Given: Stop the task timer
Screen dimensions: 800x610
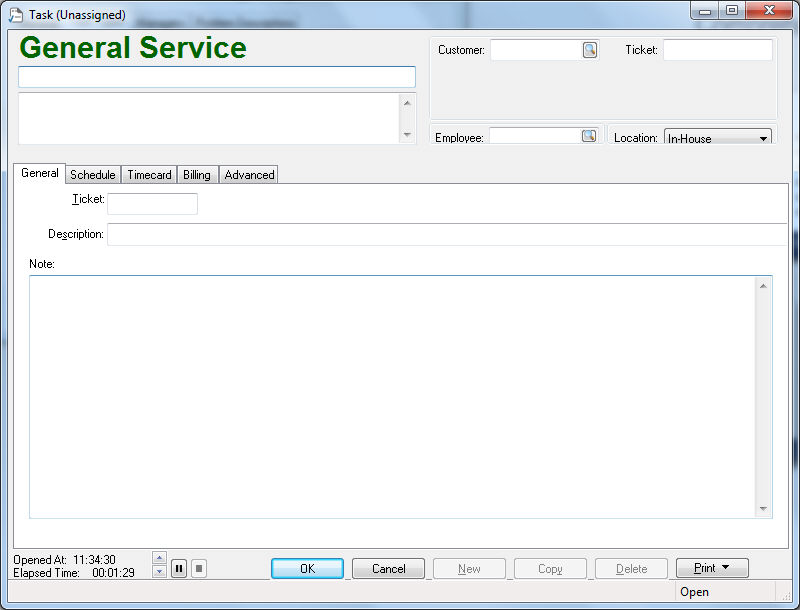Looking at the screenshot, I should point(198,568).
